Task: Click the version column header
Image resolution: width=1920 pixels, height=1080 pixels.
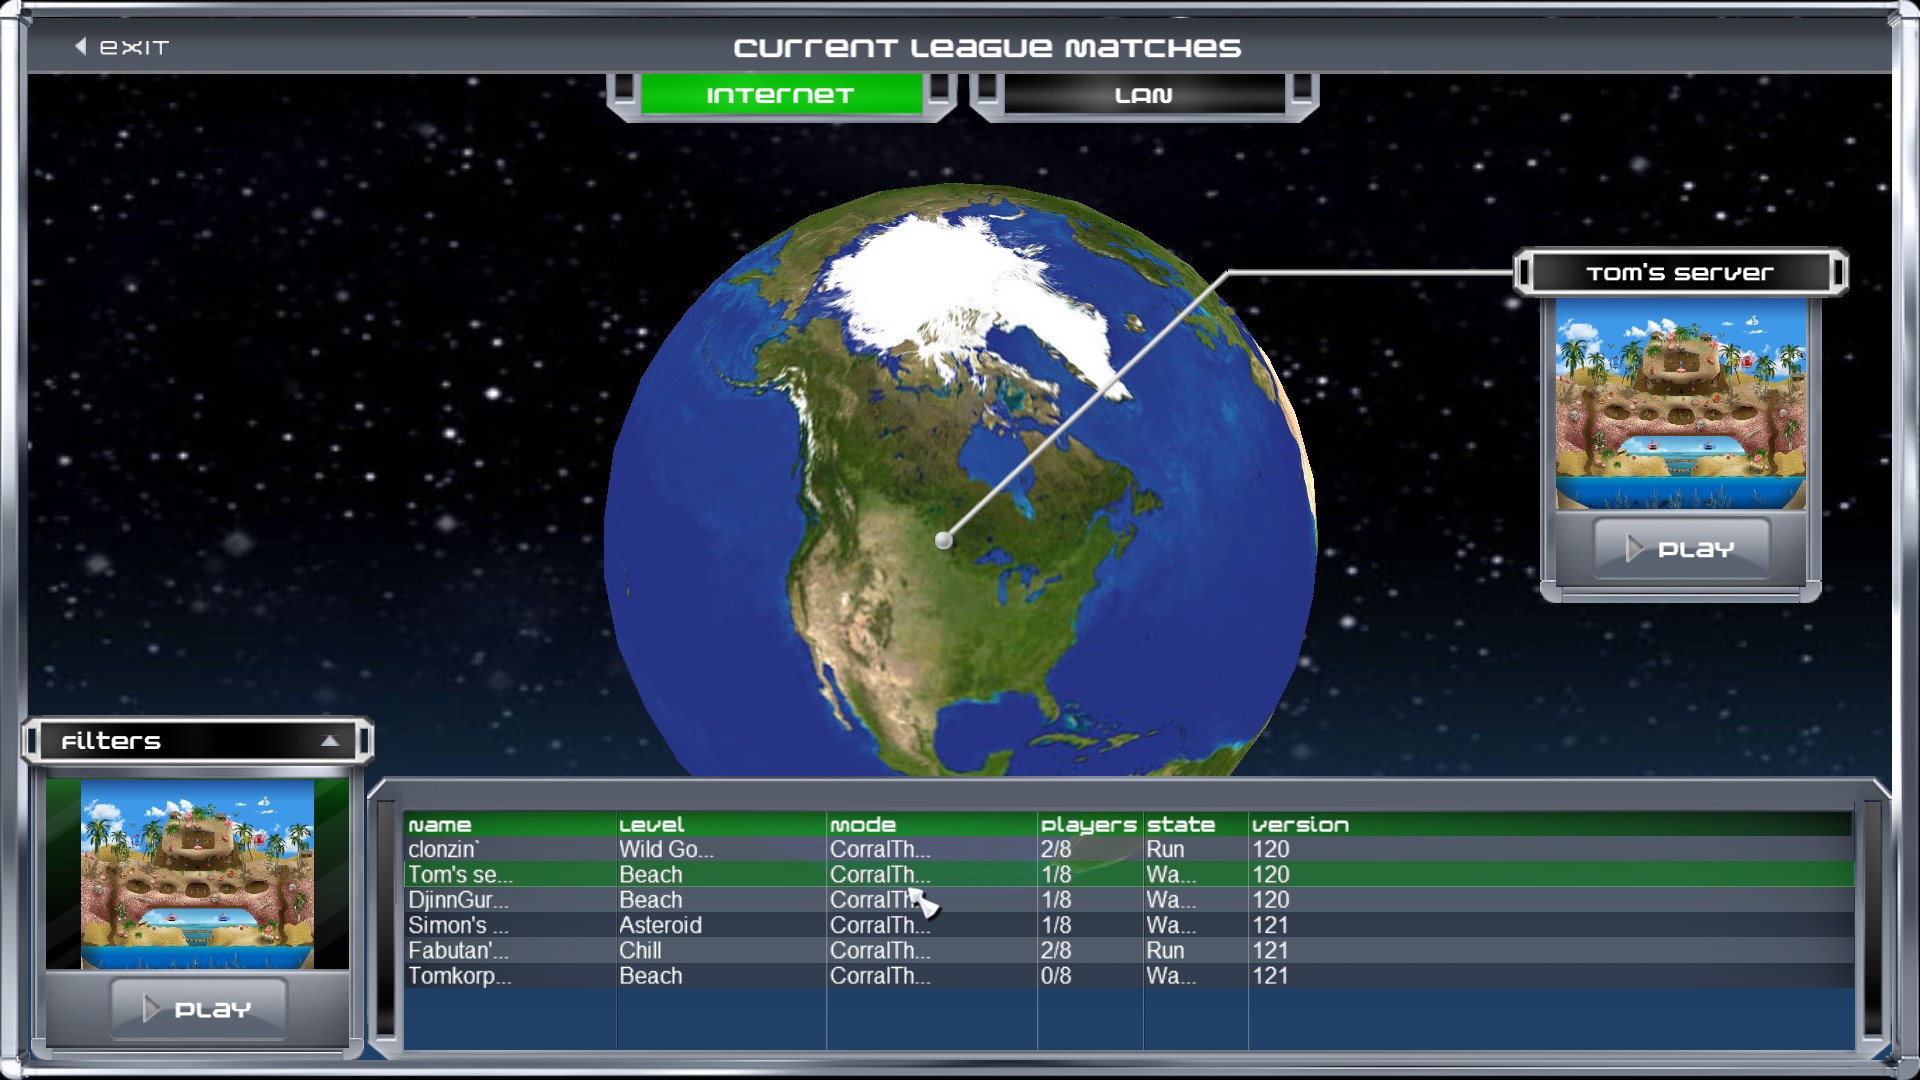Action: pyautogui.click(x=1300, y=824)
